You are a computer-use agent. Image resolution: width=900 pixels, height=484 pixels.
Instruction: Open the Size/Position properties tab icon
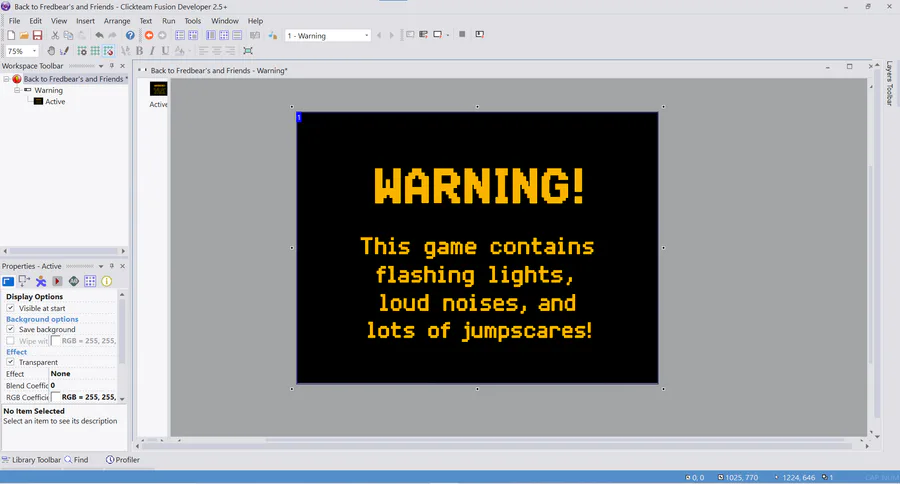click(x=24, y=281)
